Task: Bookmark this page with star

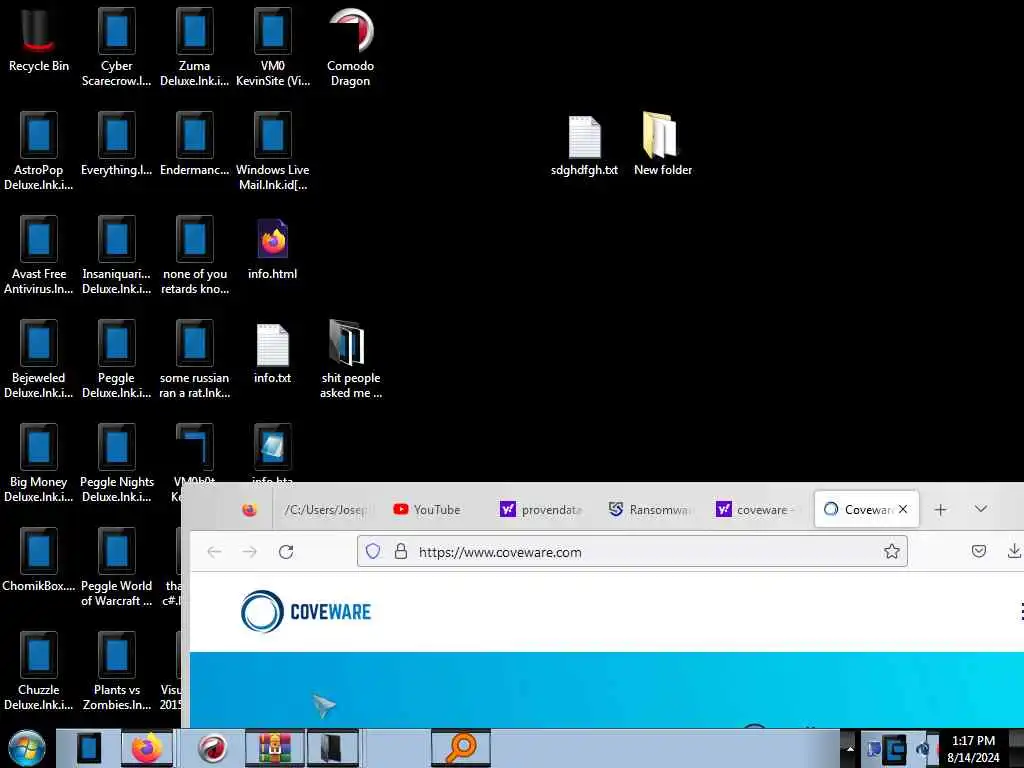Action: [891, 551]
